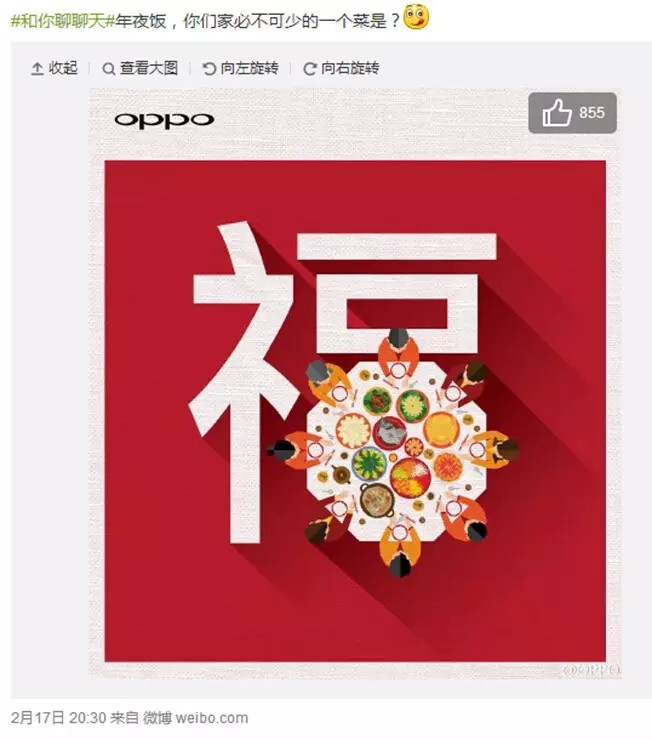The width and height of the screenshot is (652, 739).
Task: Click the 年夜饭 question text in the post
Action: (257, 21)
